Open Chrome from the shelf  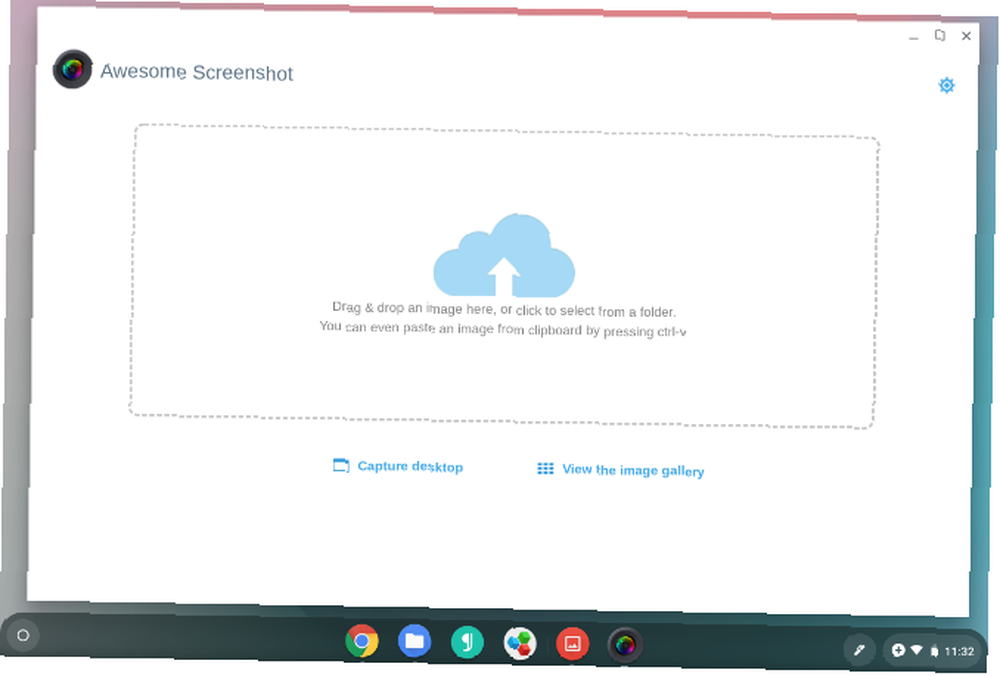[x=362, y=641]
